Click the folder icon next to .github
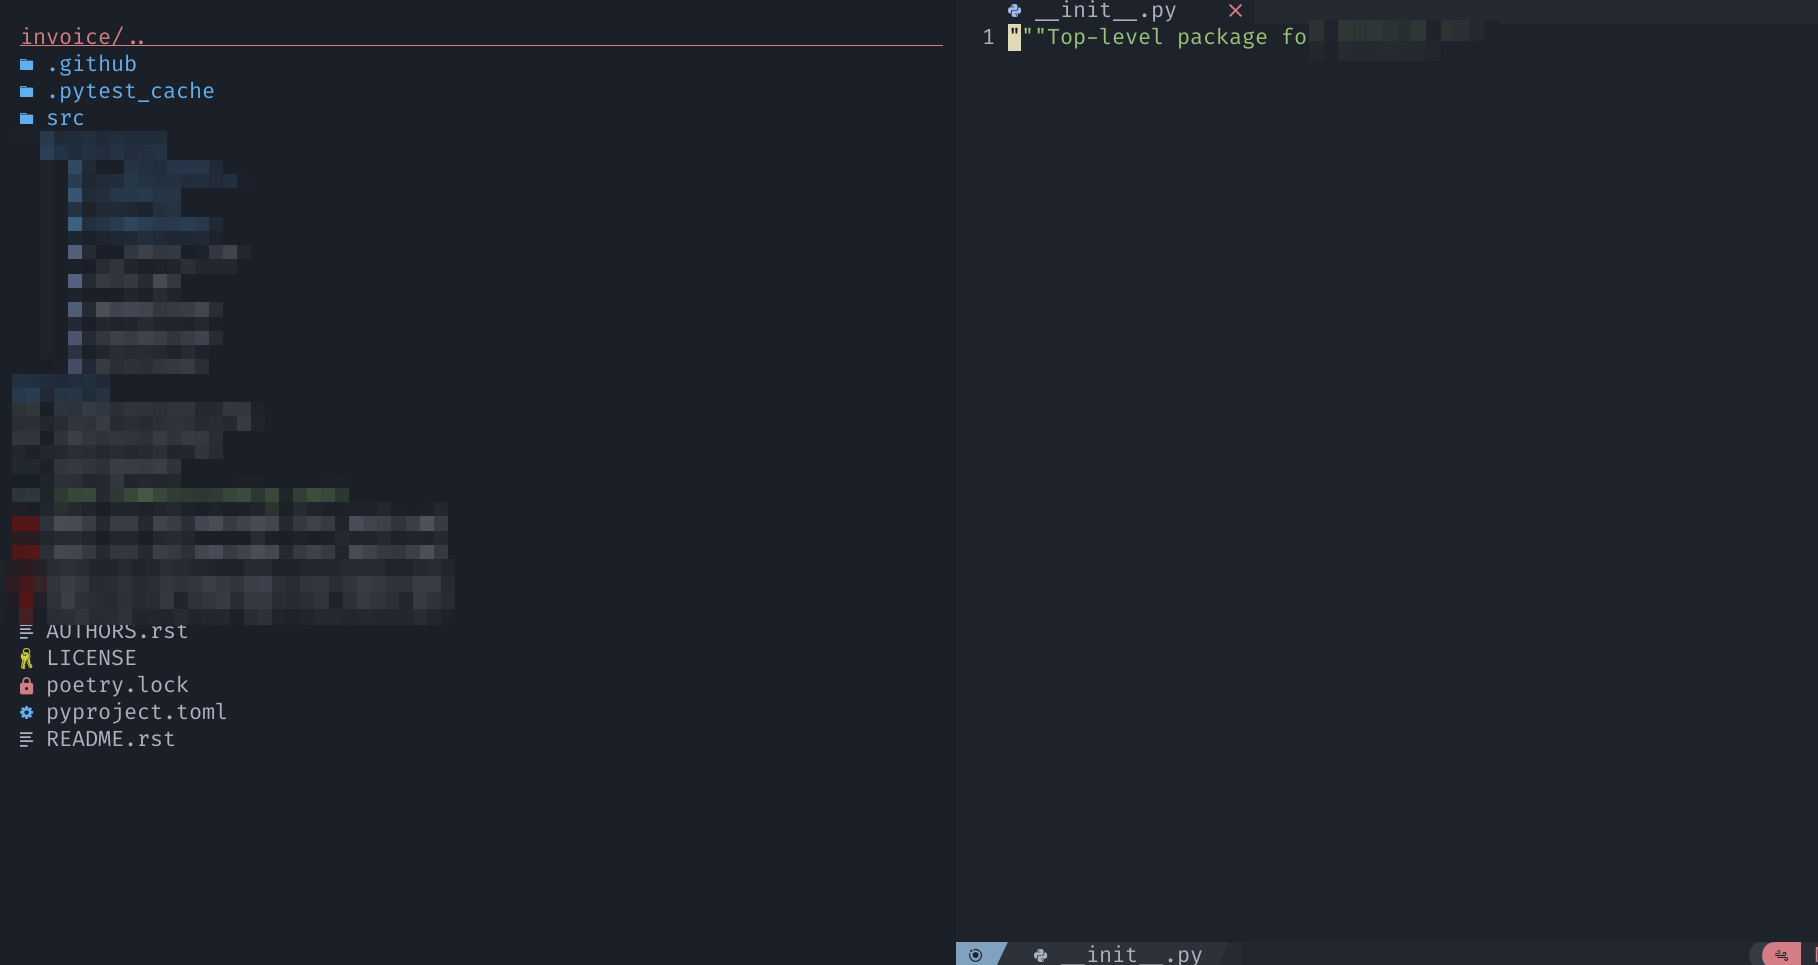Image resolution: width=1818 pixels, height=965 pixels. coord(26,63)
